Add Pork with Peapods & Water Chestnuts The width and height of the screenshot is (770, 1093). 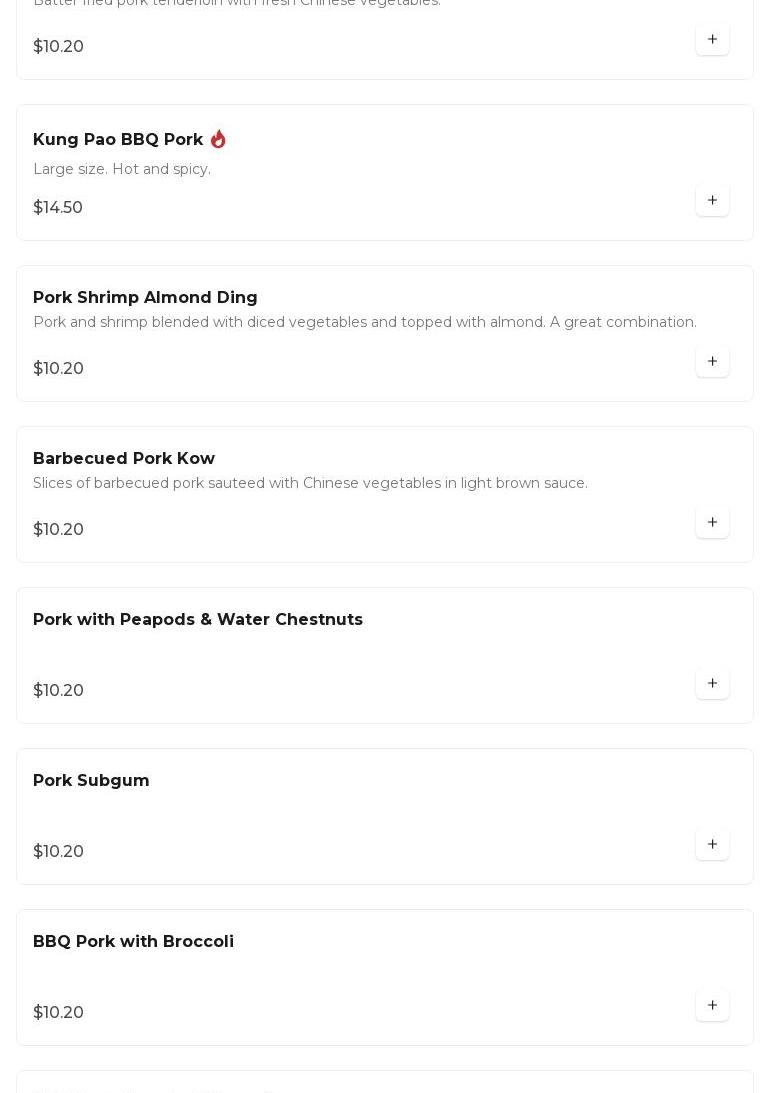[x=712, y=683]
